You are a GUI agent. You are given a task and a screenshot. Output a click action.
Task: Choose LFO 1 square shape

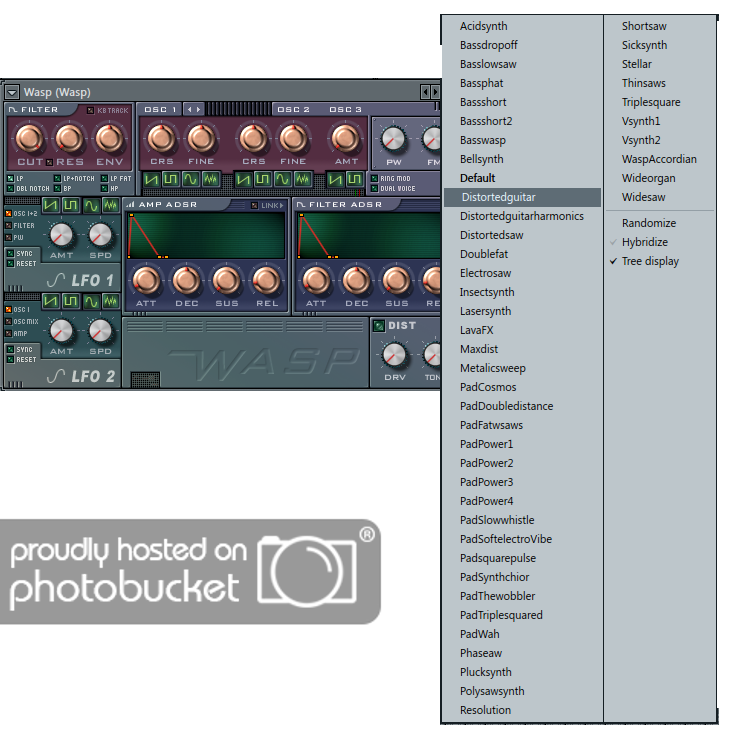point(70,205)
